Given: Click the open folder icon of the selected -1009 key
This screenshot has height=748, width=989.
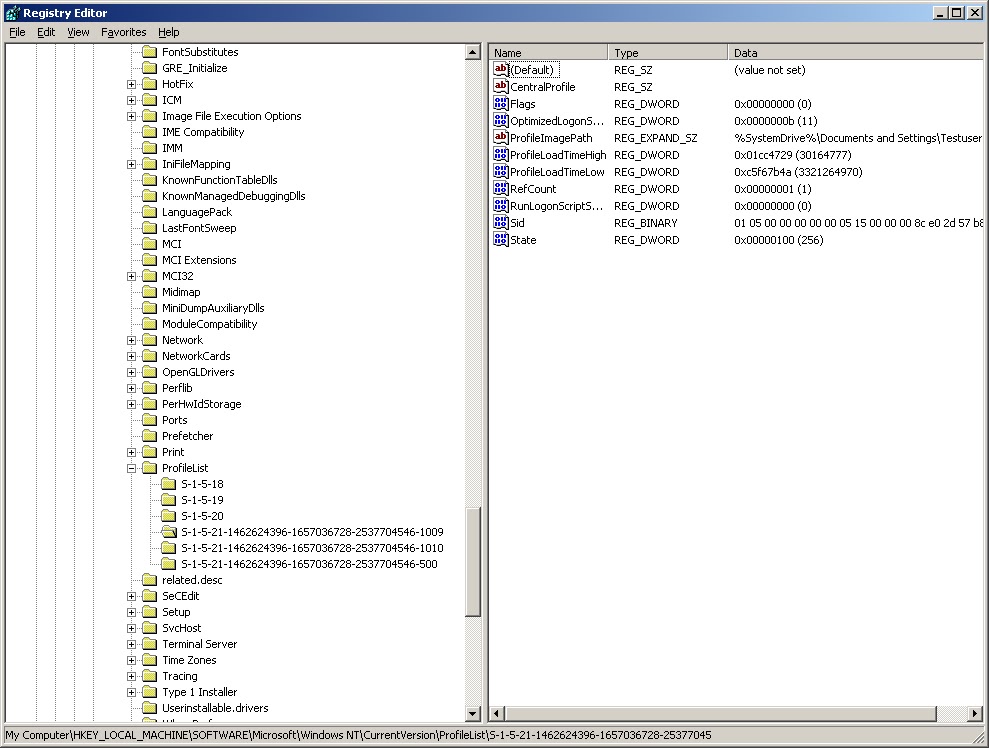Looking at the screenshot, I should click(x=169, y=532).
